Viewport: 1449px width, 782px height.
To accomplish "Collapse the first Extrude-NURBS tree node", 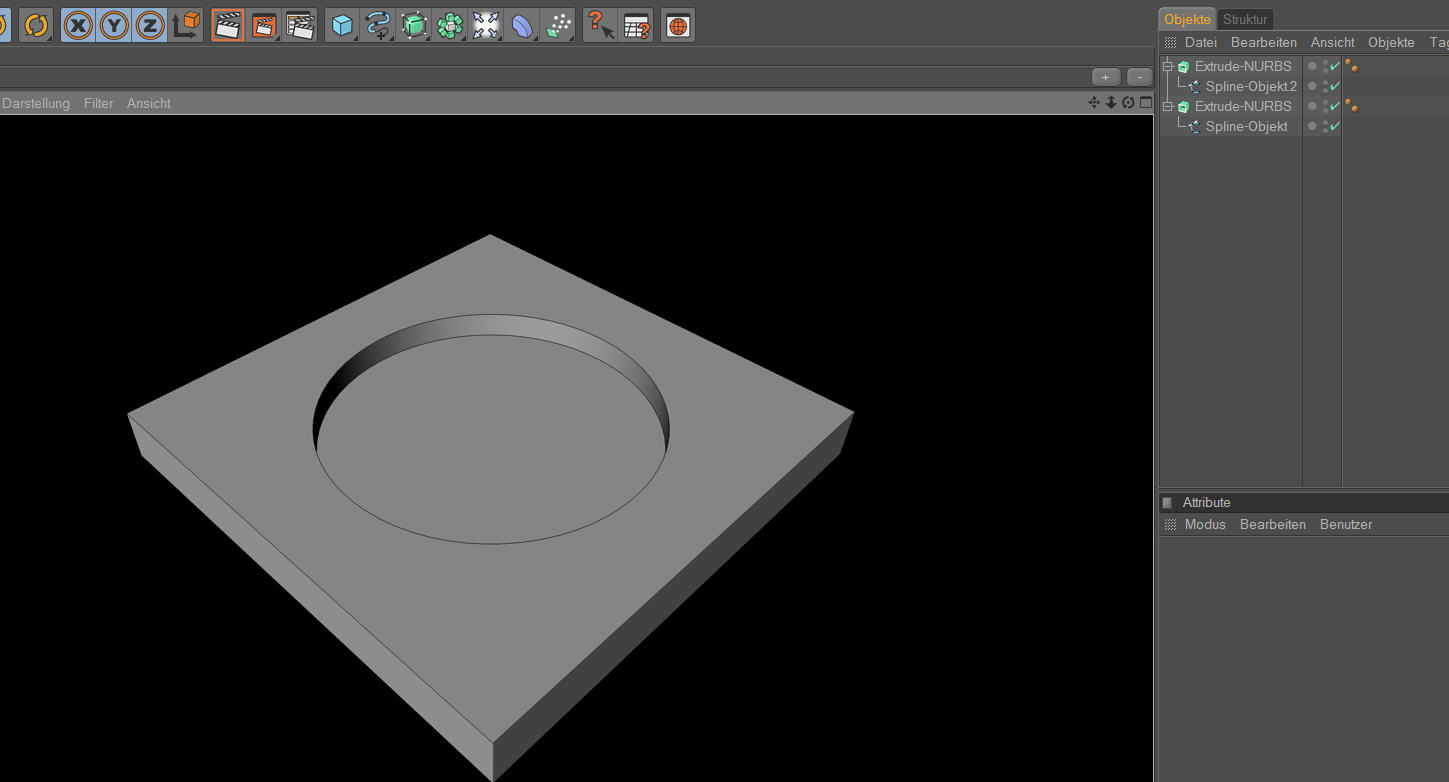I will 1167,66.
